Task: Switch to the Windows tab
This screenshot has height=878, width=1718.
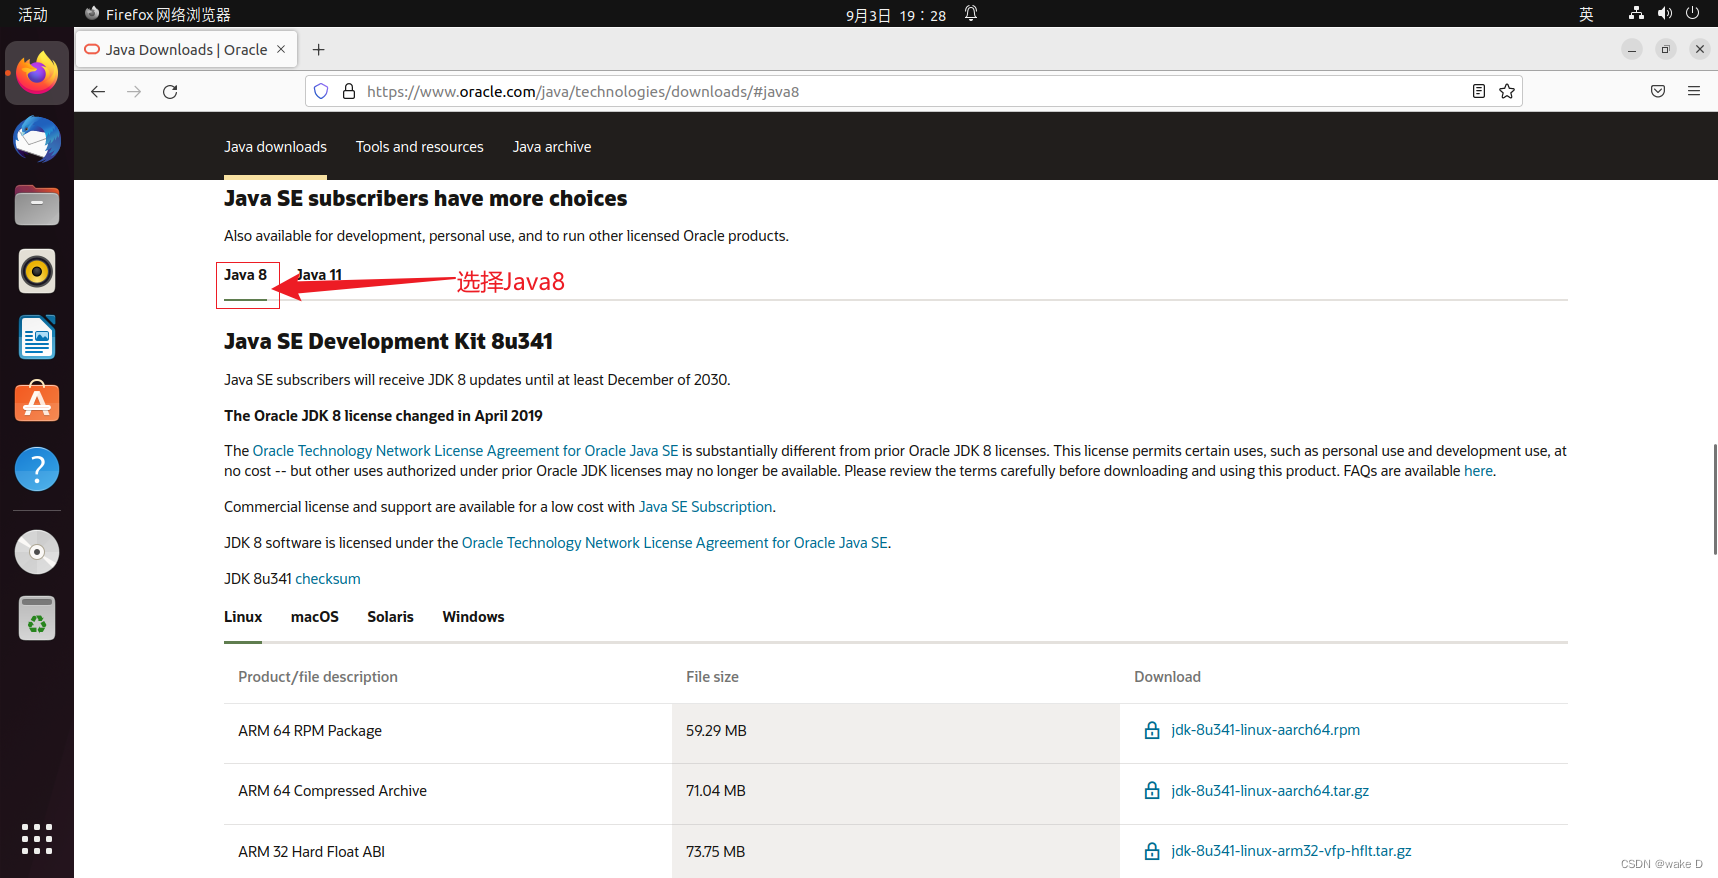Action: 473,617
